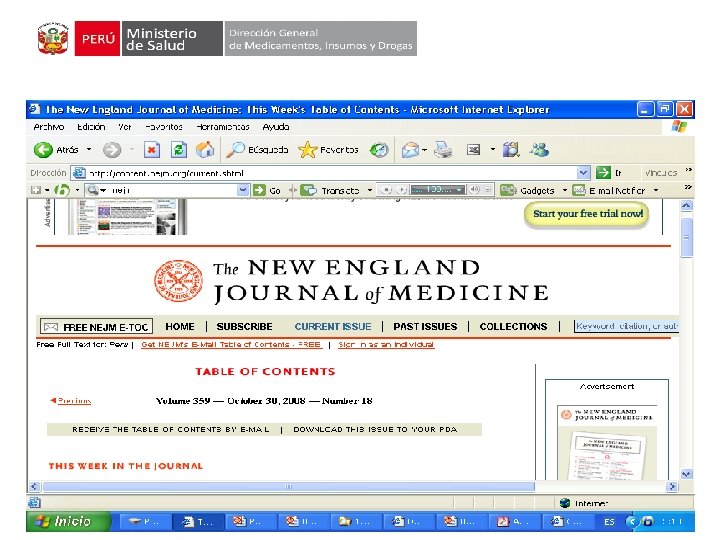This screenshot has width=720, height=540.
Task: Click Sign in as an individual link
Action: (386, 344)
